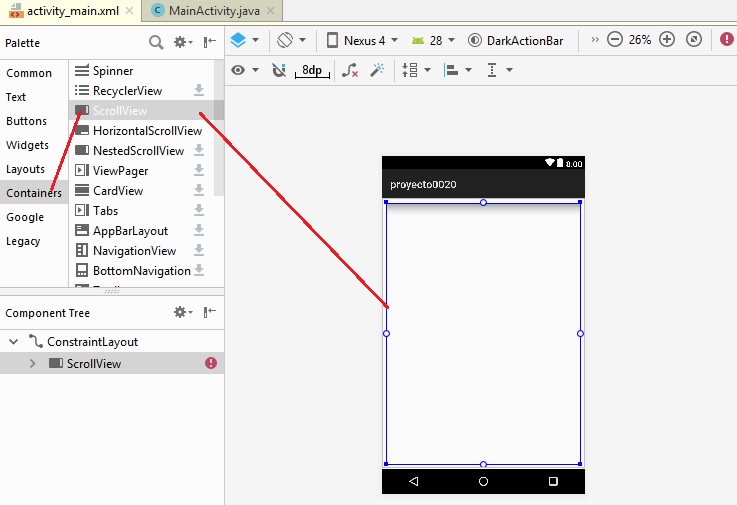Select the Layouts palette category

[26, 169]
